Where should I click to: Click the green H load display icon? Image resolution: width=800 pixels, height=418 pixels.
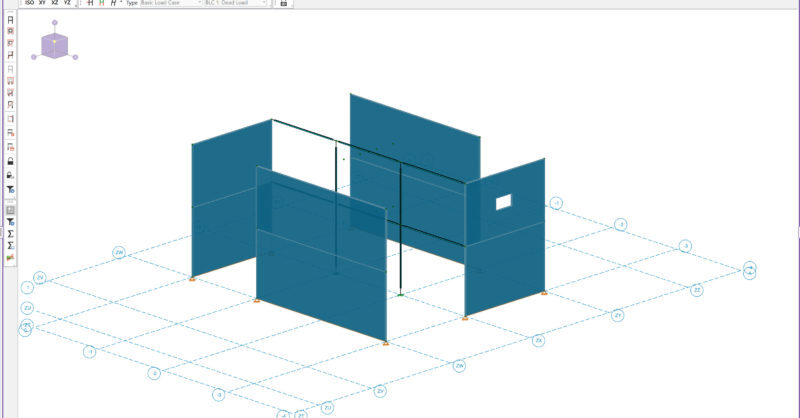tap(101, 3)
